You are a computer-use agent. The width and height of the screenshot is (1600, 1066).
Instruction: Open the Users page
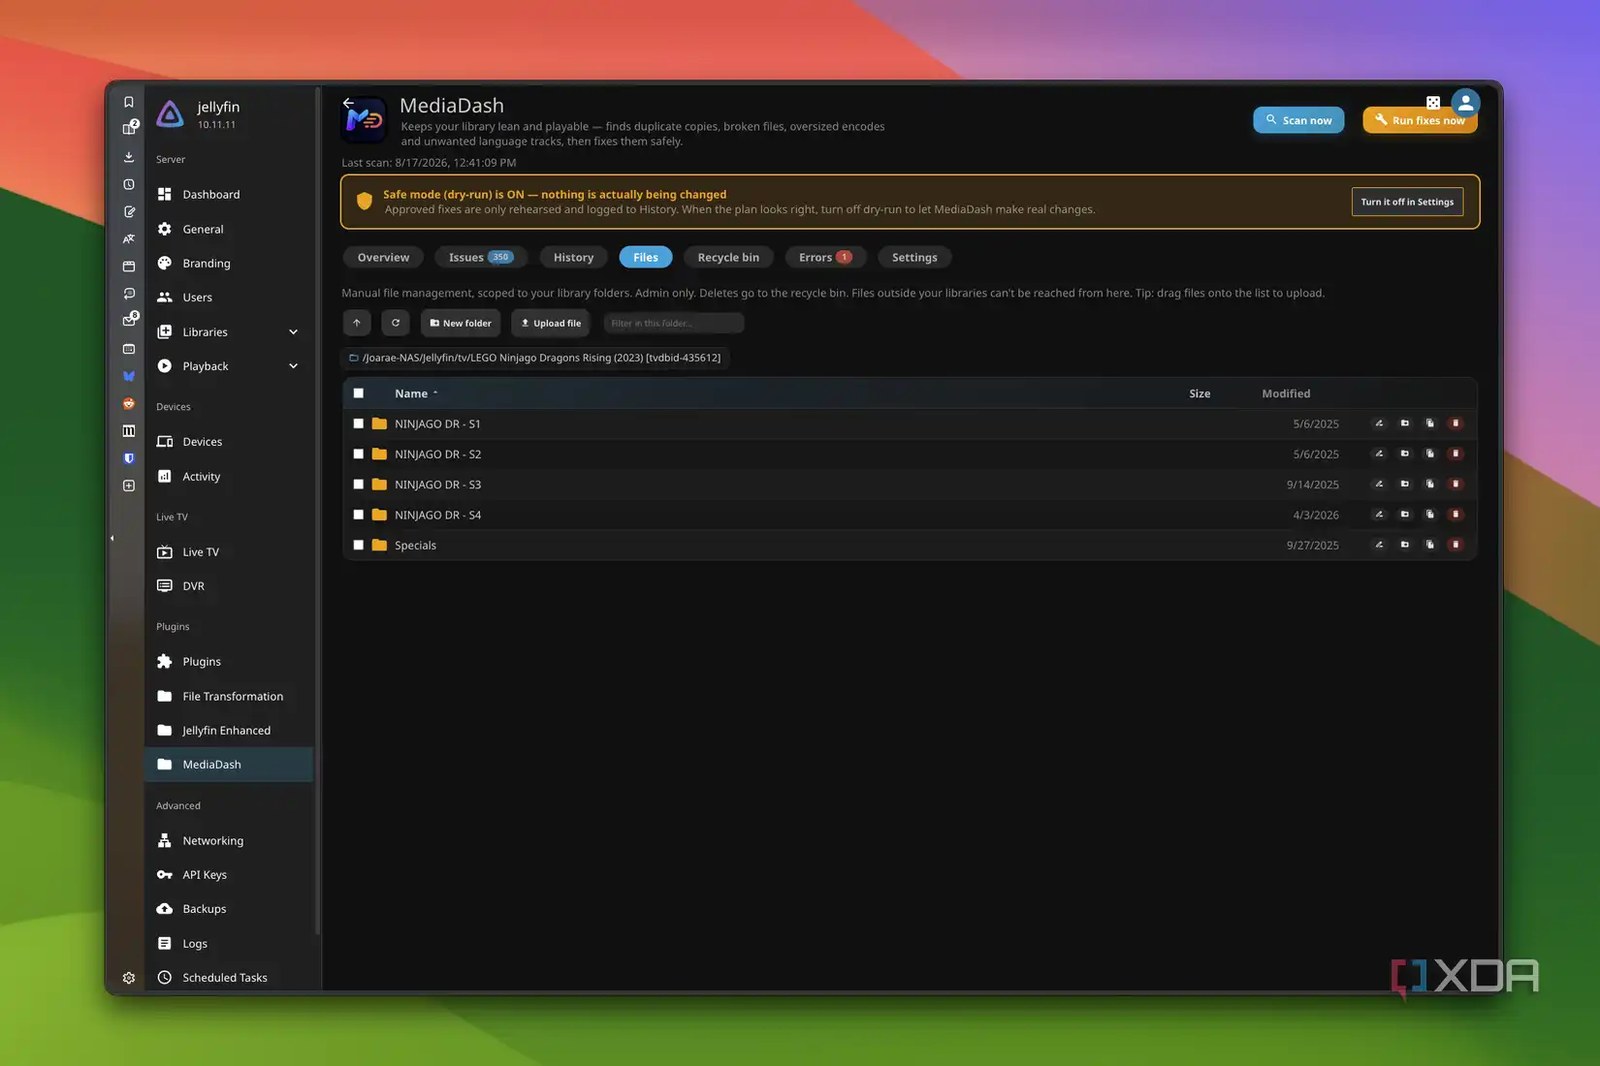pos(229,297)
